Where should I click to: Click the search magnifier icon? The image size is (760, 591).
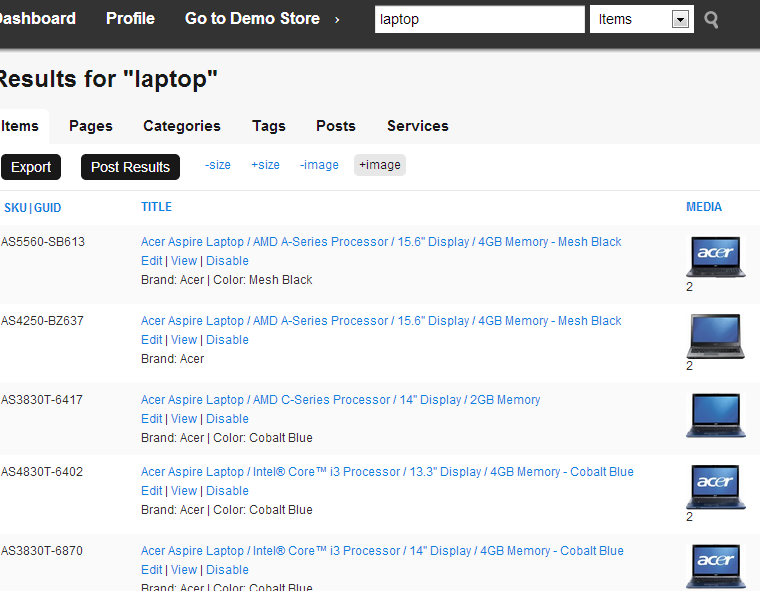point(711,20)
